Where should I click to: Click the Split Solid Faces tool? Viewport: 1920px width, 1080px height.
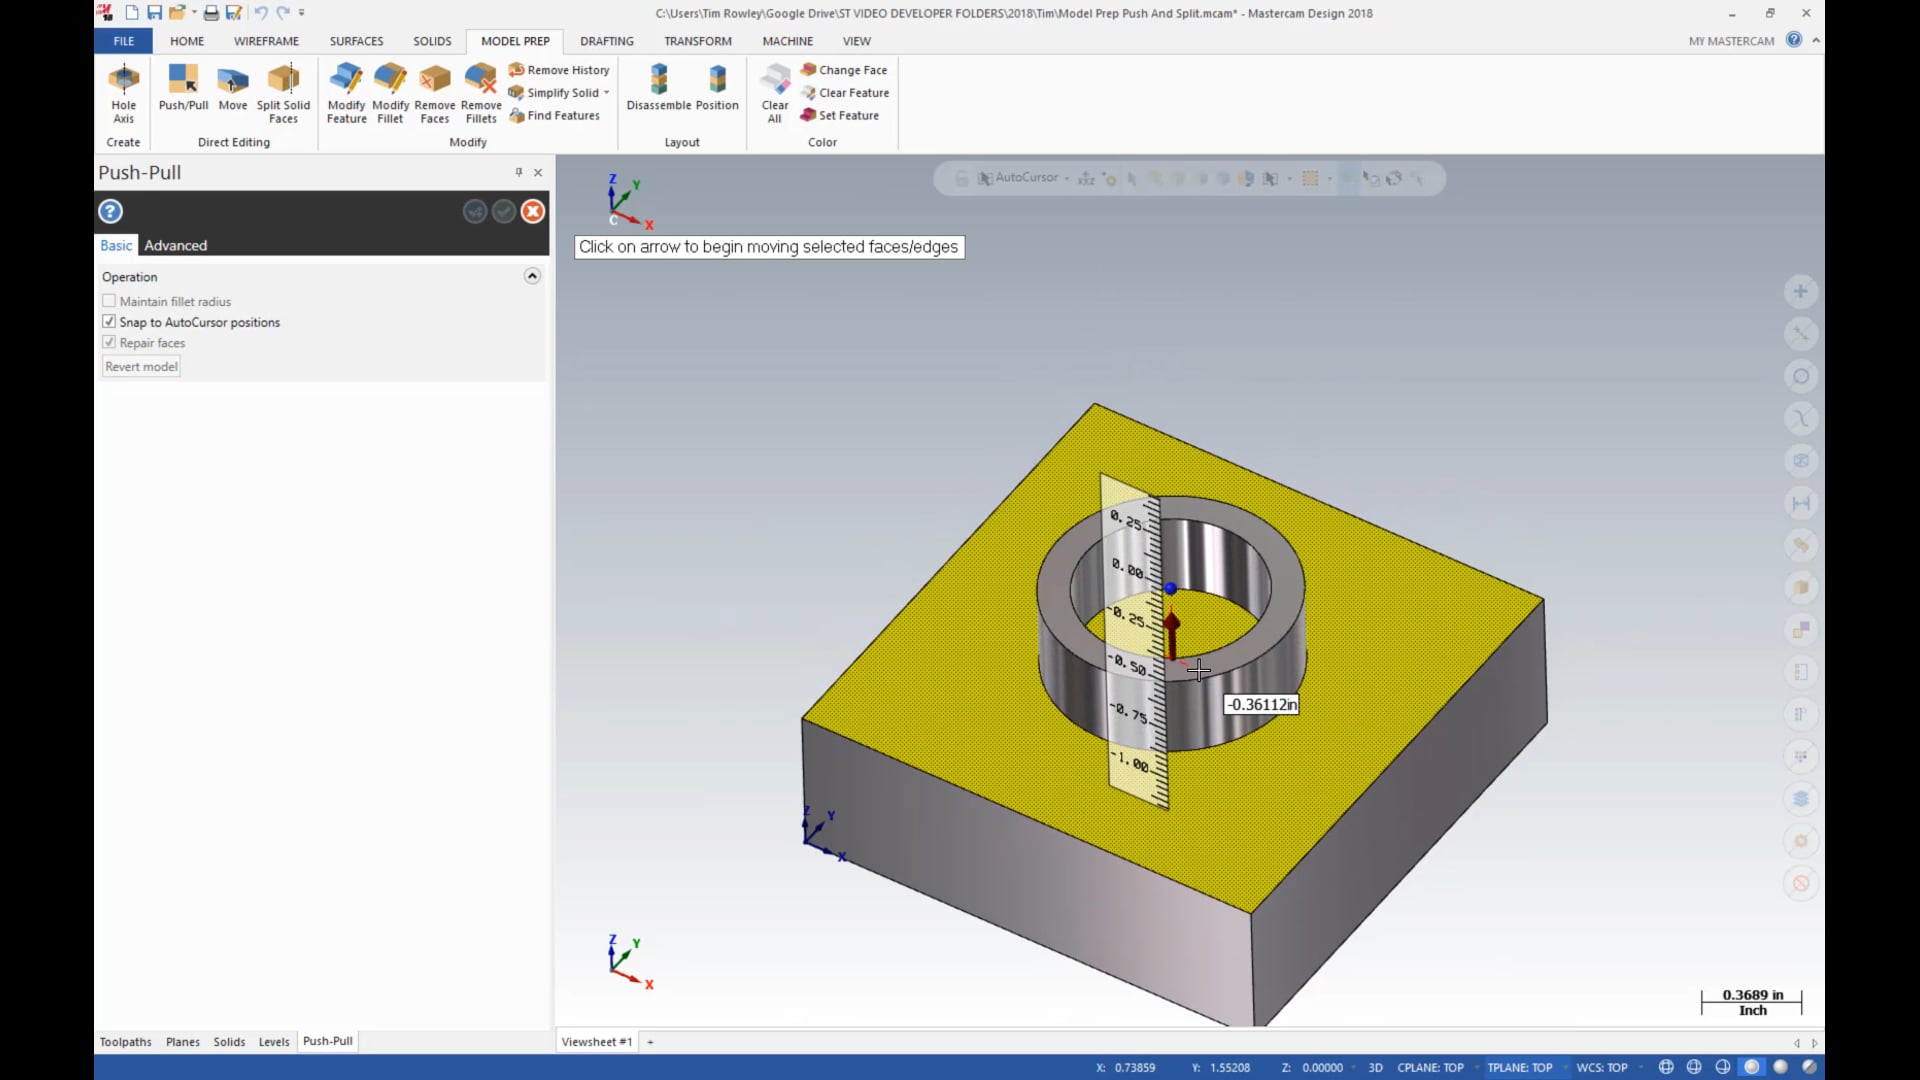[x=284, y=91]
